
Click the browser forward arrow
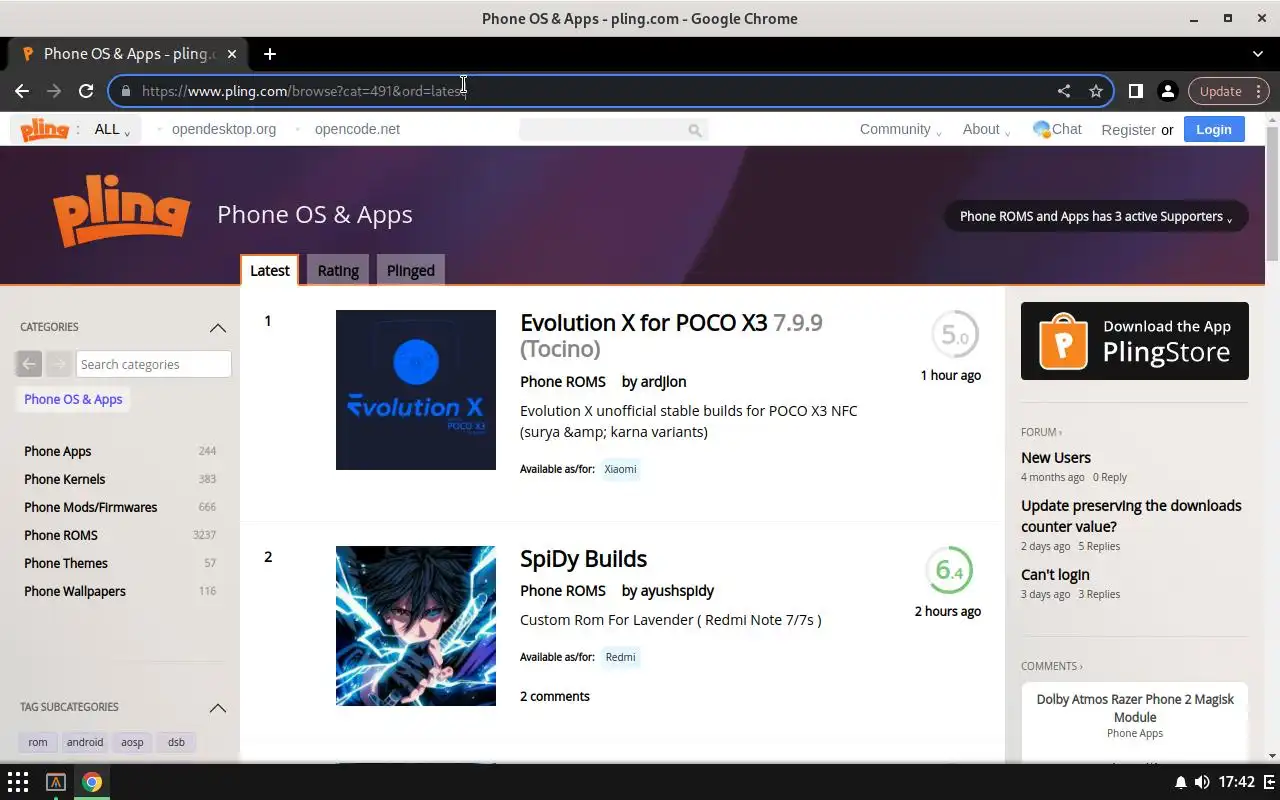coord(54,91)
